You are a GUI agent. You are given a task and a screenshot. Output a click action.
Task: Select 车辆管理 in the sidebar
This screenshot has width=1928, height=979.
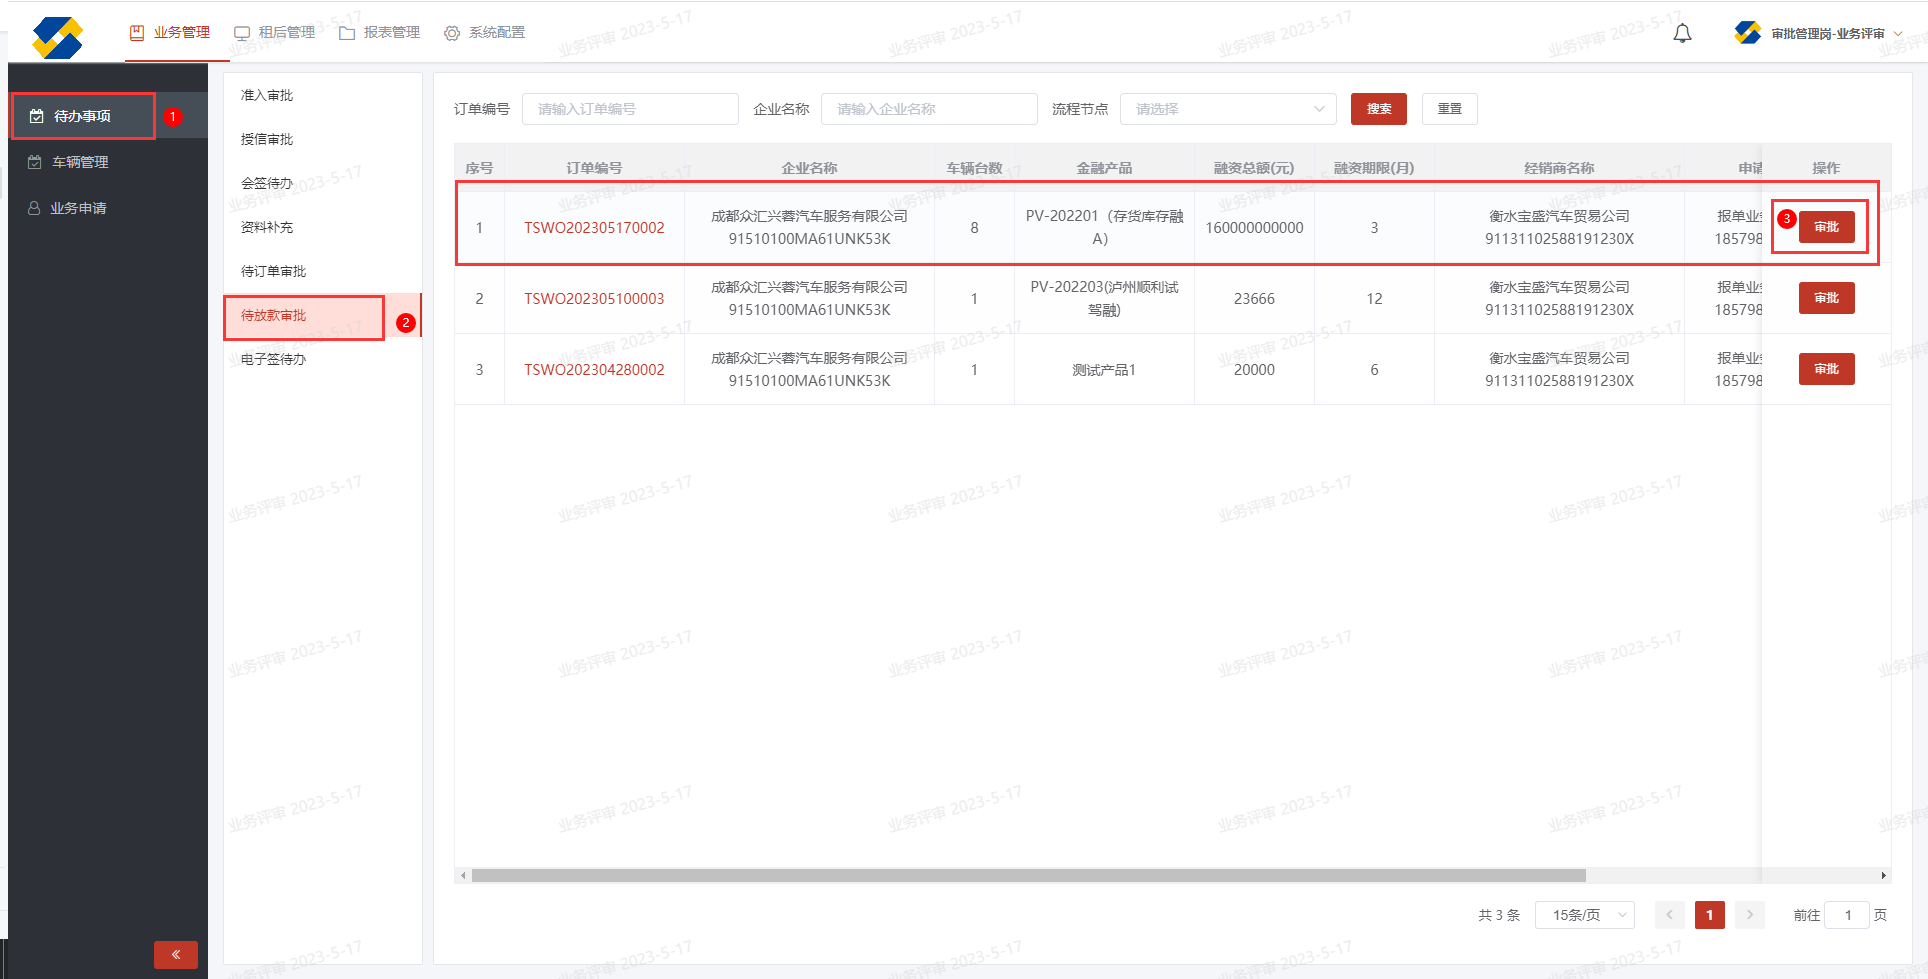(80, 162)
